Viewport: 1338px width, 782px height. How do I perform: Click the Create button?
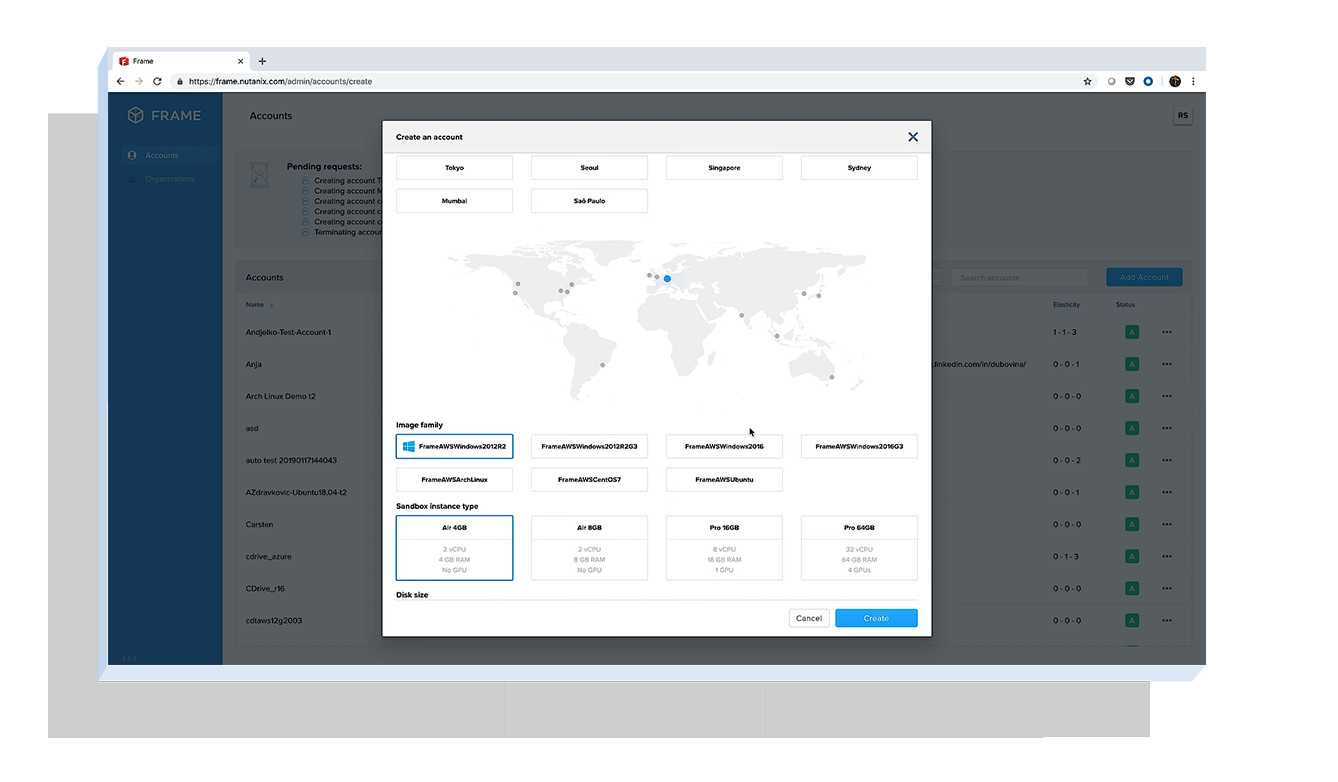(876, 618)
